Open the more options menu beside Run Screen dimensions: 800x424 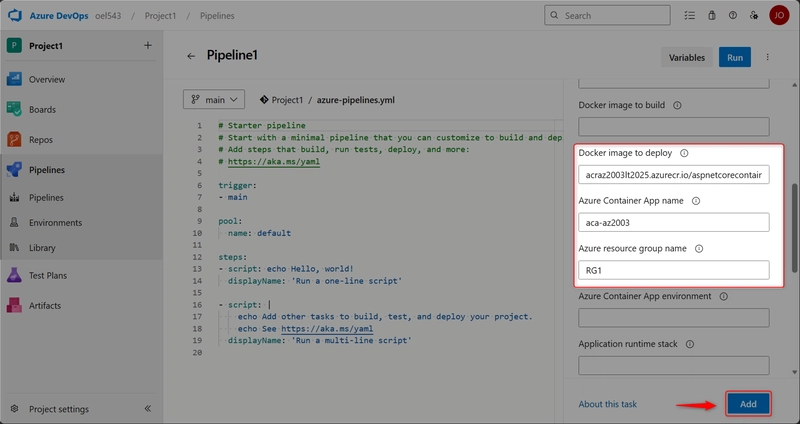[767, 57]
